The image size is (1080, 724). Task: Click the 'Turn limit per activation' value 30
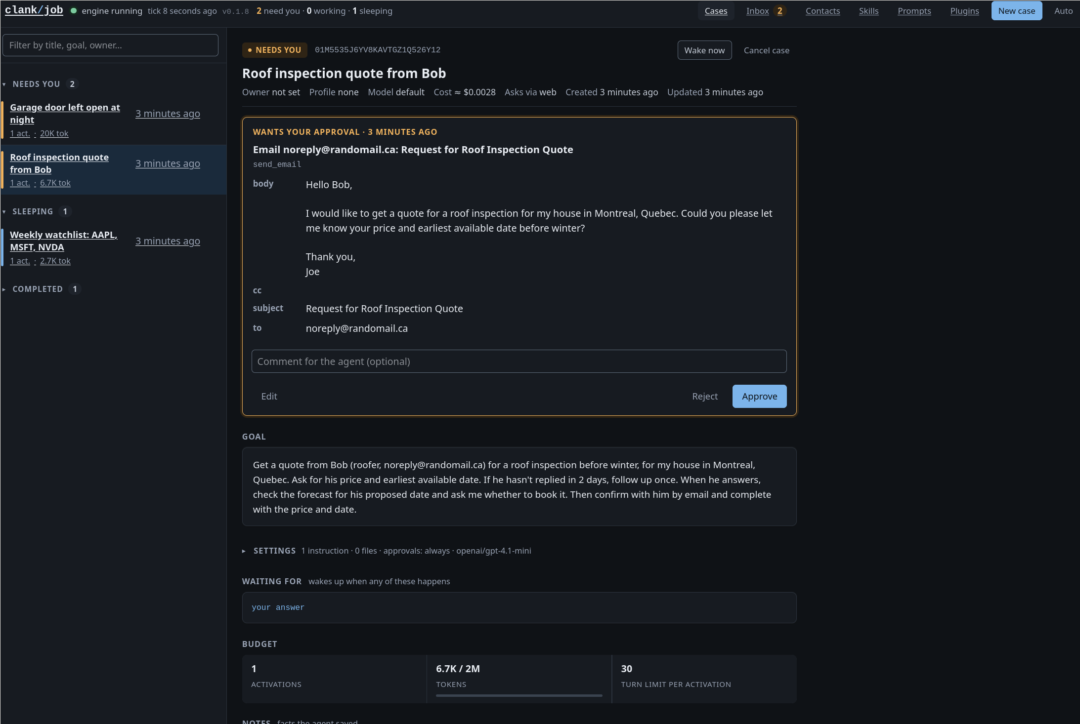626,669
